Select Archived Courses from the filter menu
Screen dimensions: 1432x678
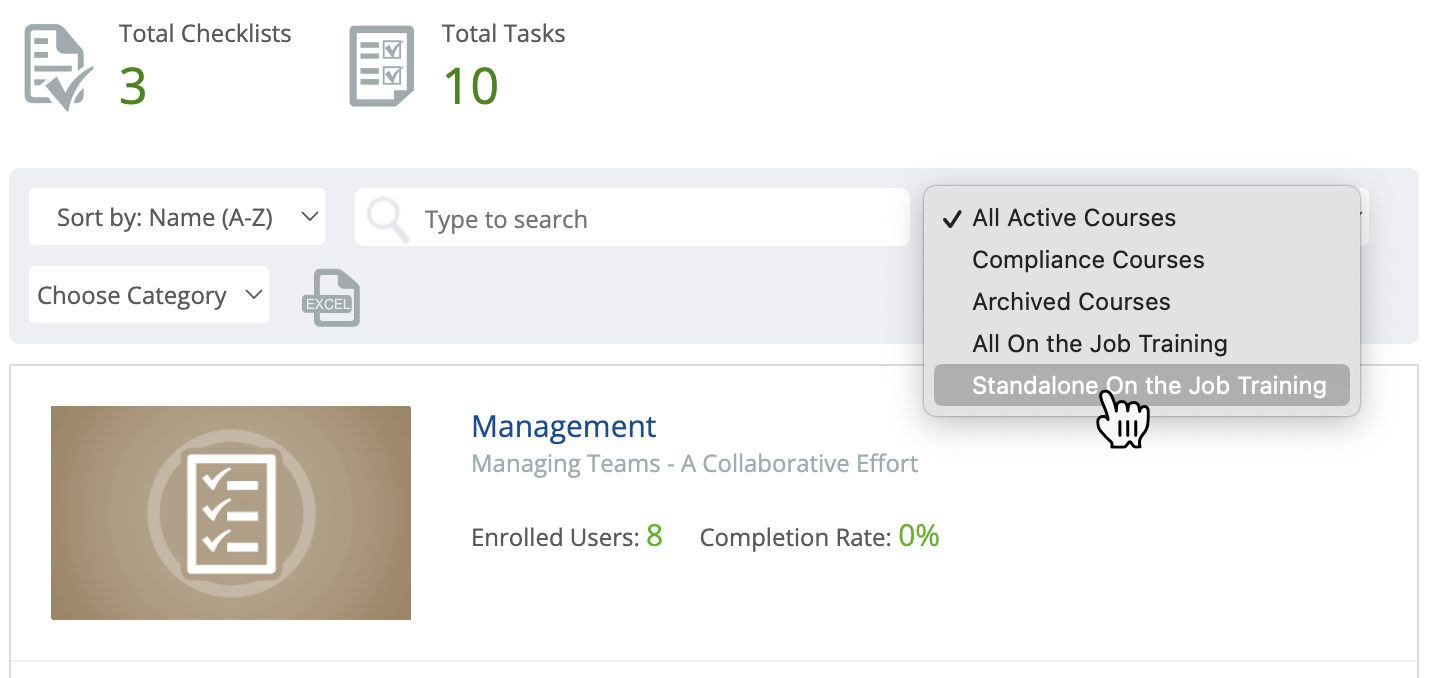[x=1071, y=301]
